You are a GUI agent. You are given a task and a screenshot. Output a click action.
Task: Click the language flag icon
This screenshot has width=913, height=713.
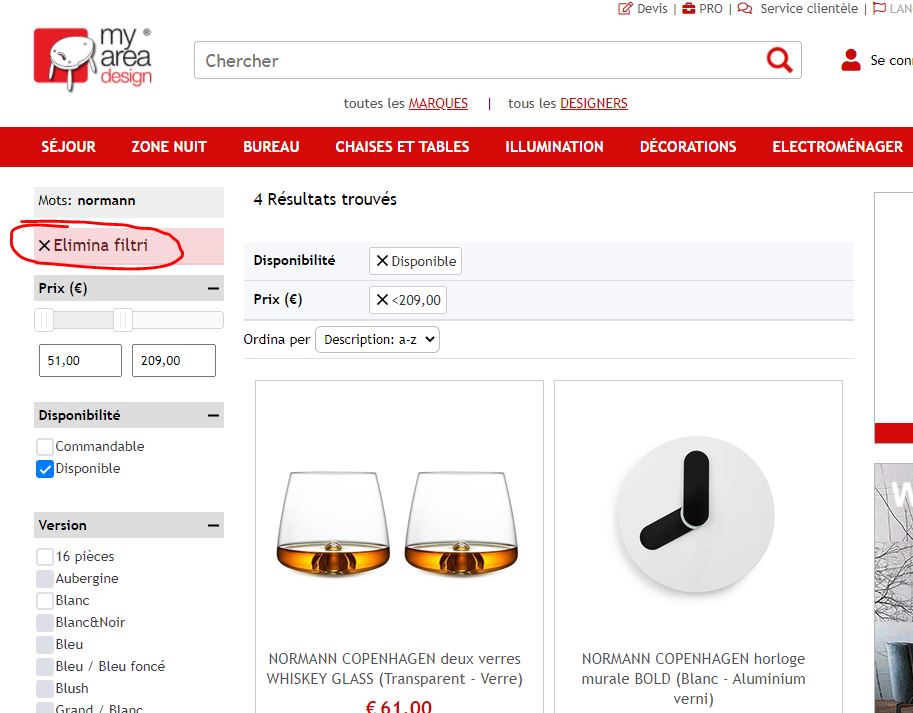(880, 9)
